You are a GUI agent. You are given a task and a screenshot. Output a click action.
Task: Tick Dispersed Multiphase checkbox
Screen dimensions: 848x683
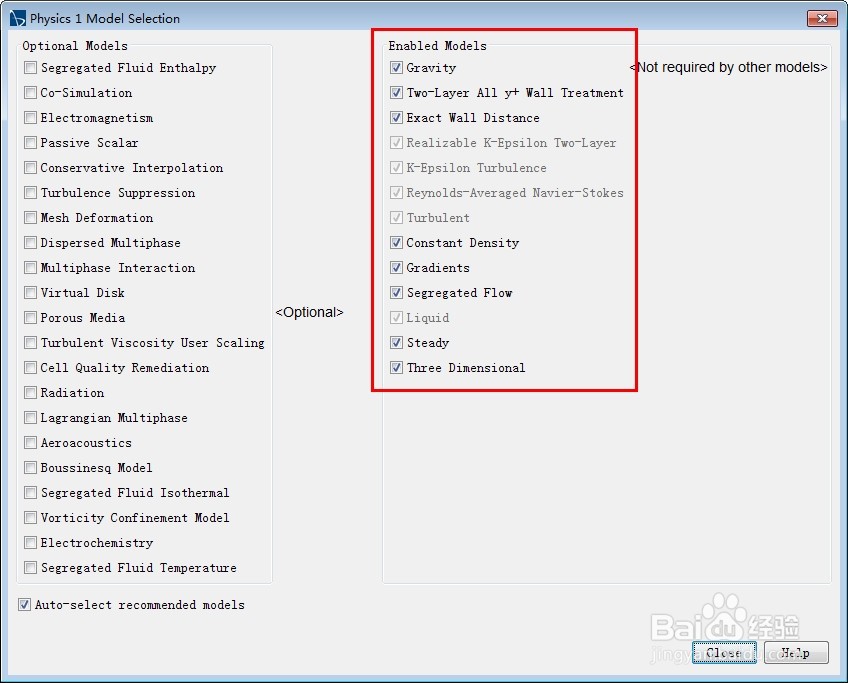tap(31, 242)
